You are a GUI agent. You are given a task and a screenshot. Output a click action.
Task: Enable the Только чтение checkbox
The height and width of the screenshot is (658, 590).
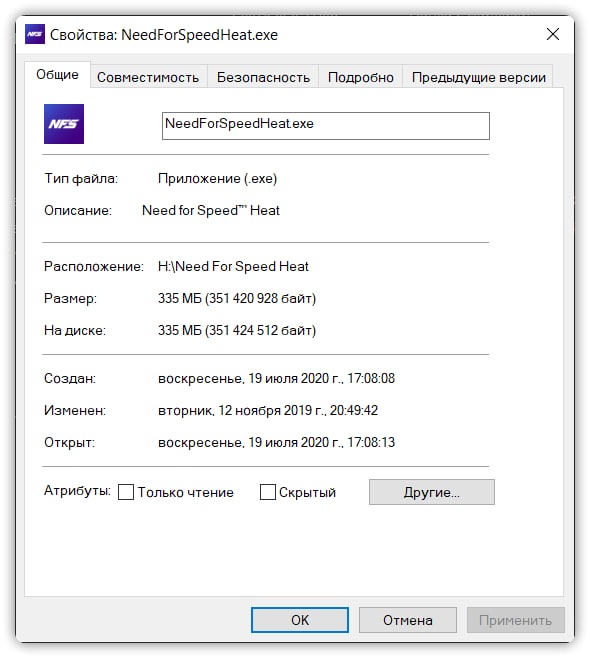(x=126, y=492)
